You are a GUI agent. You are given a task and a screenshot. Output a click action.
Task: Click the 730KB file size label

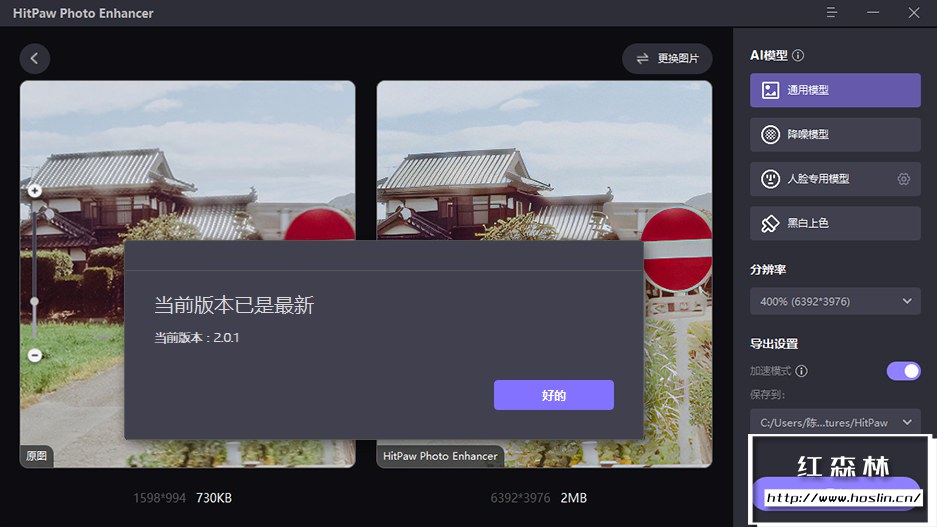pos(214,498)
